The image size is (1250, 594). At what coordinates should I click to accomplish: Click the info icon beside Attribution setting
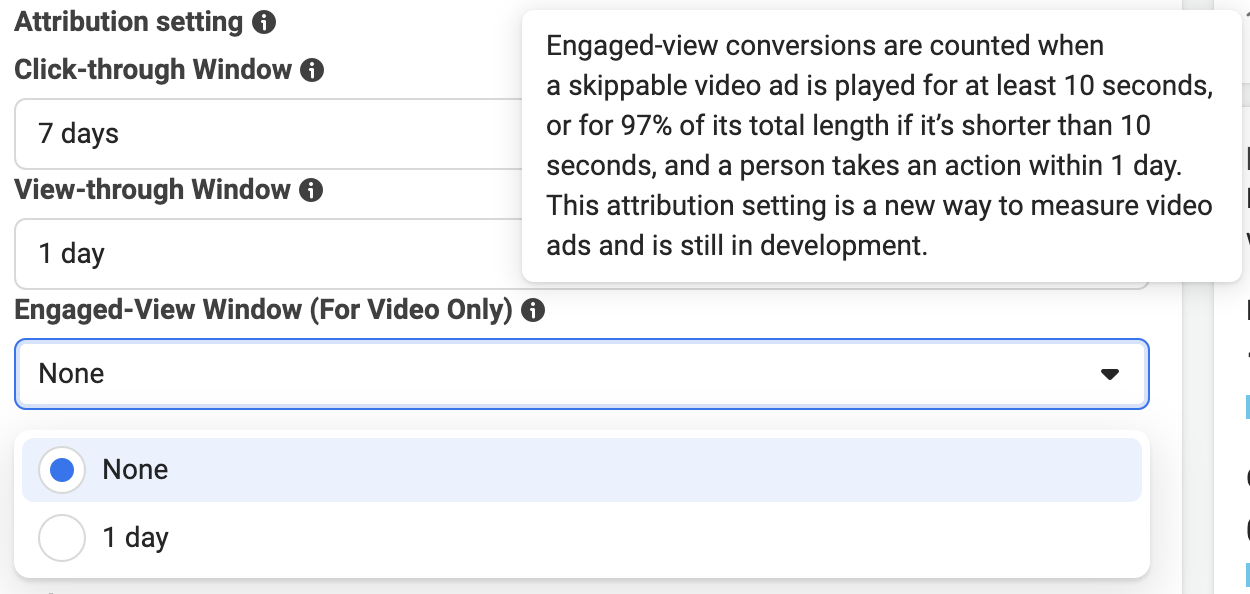pos(264,22)
